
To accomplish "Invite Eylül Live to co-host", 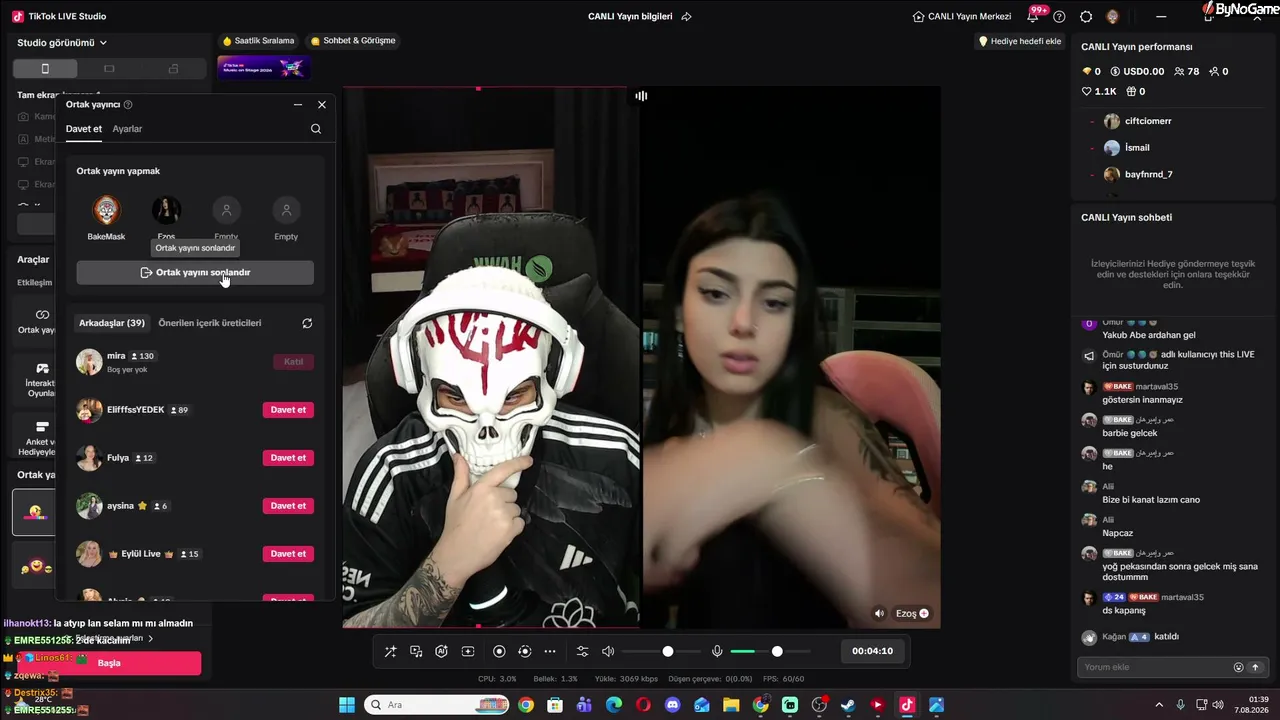I will [x=288, y=554].
